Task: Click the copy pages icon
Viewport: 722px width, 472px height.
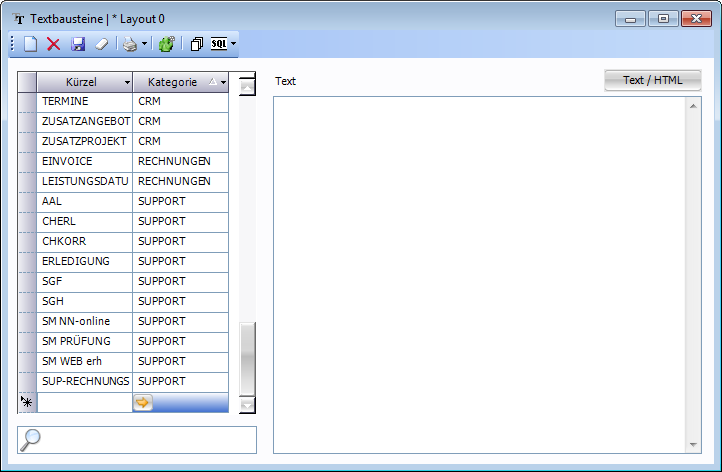Action: 196,44
